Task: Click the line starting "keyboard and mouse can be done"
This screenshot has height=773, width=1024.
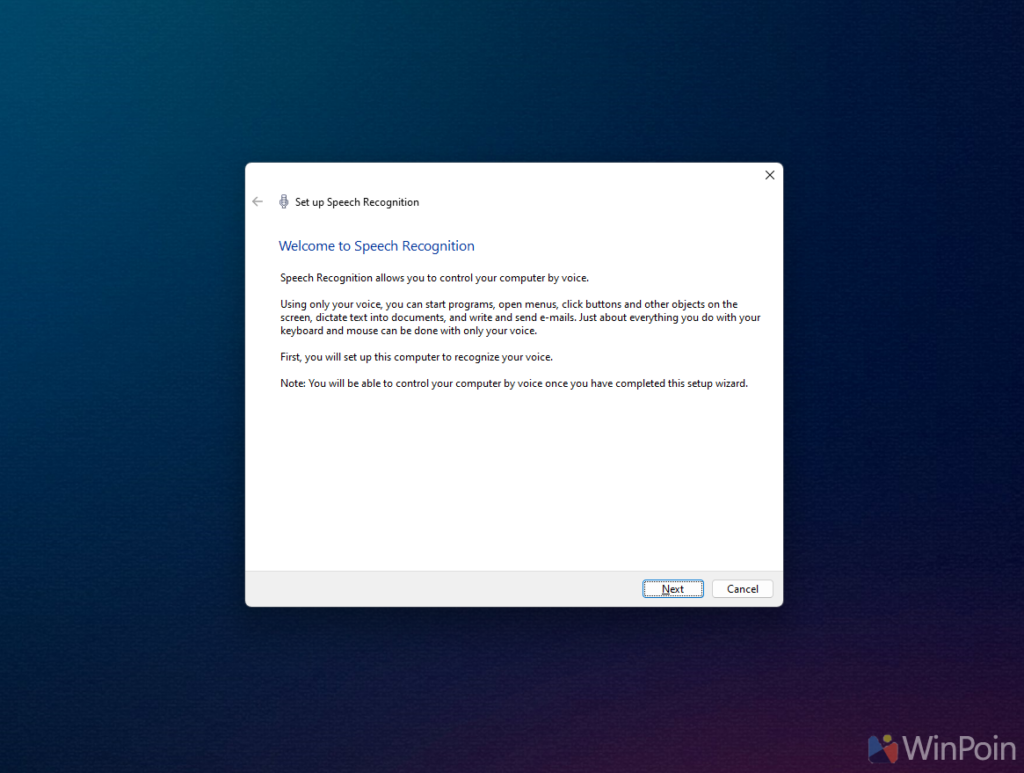Action: (408, 331)
